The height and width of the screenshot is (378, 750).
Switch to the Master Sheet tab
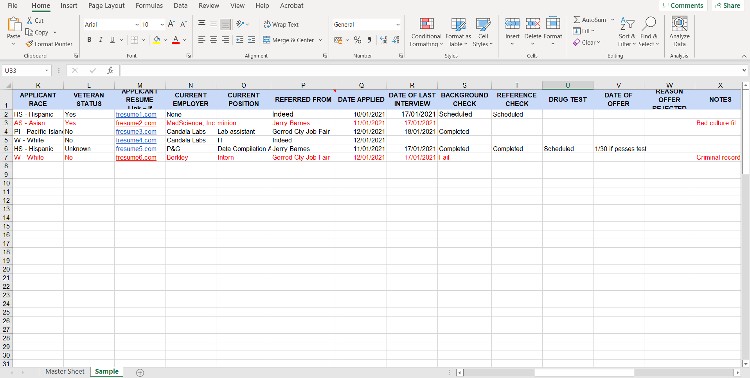pyautogui.click(x=65, y=372)
